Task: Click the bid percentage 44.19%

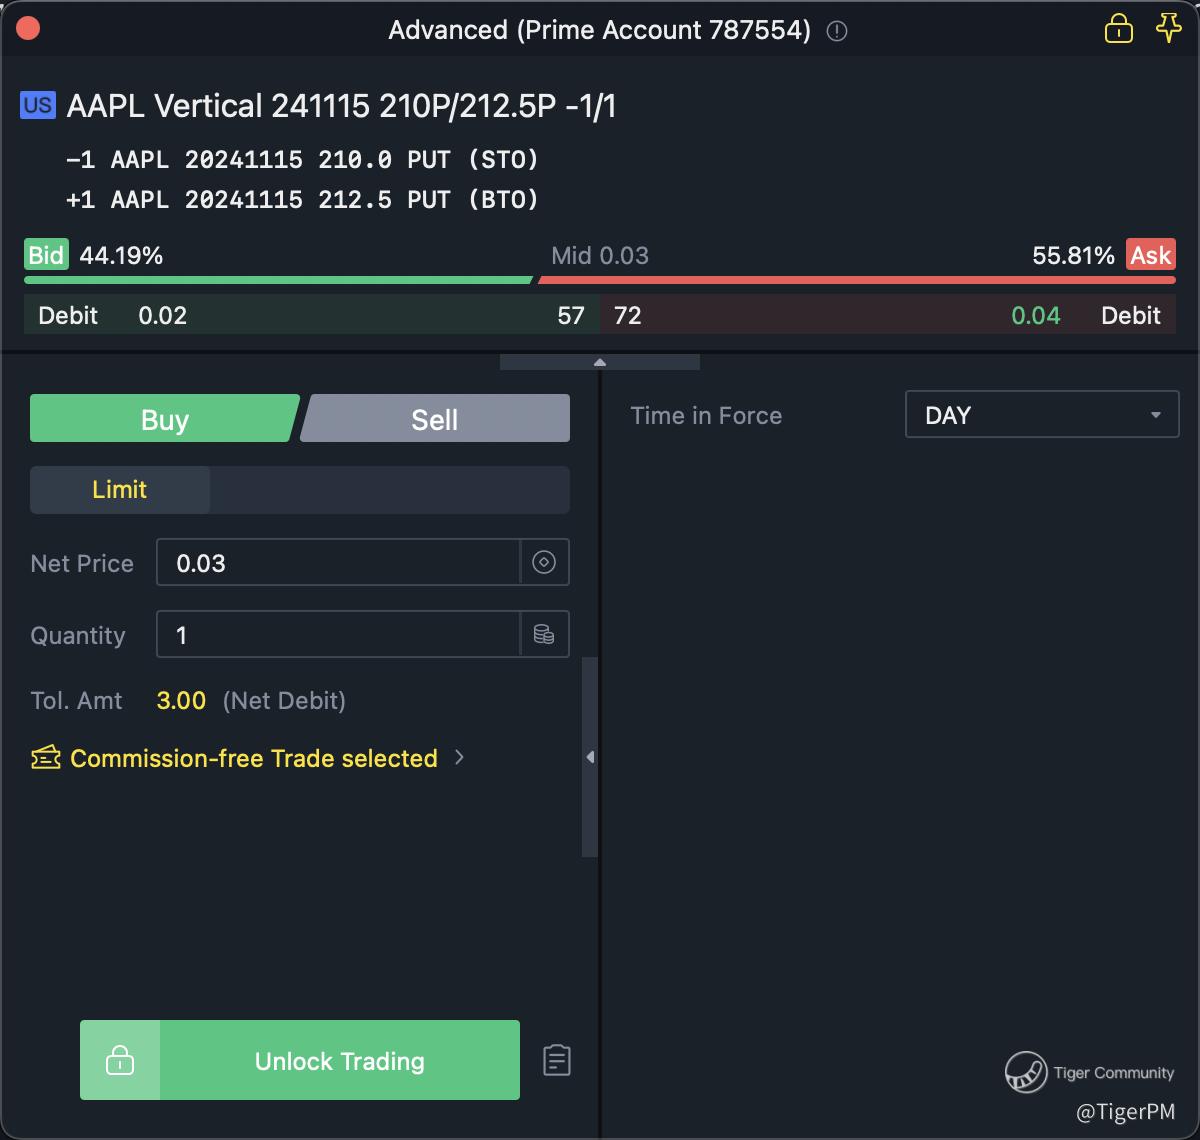Action: [x=121, y=255]
